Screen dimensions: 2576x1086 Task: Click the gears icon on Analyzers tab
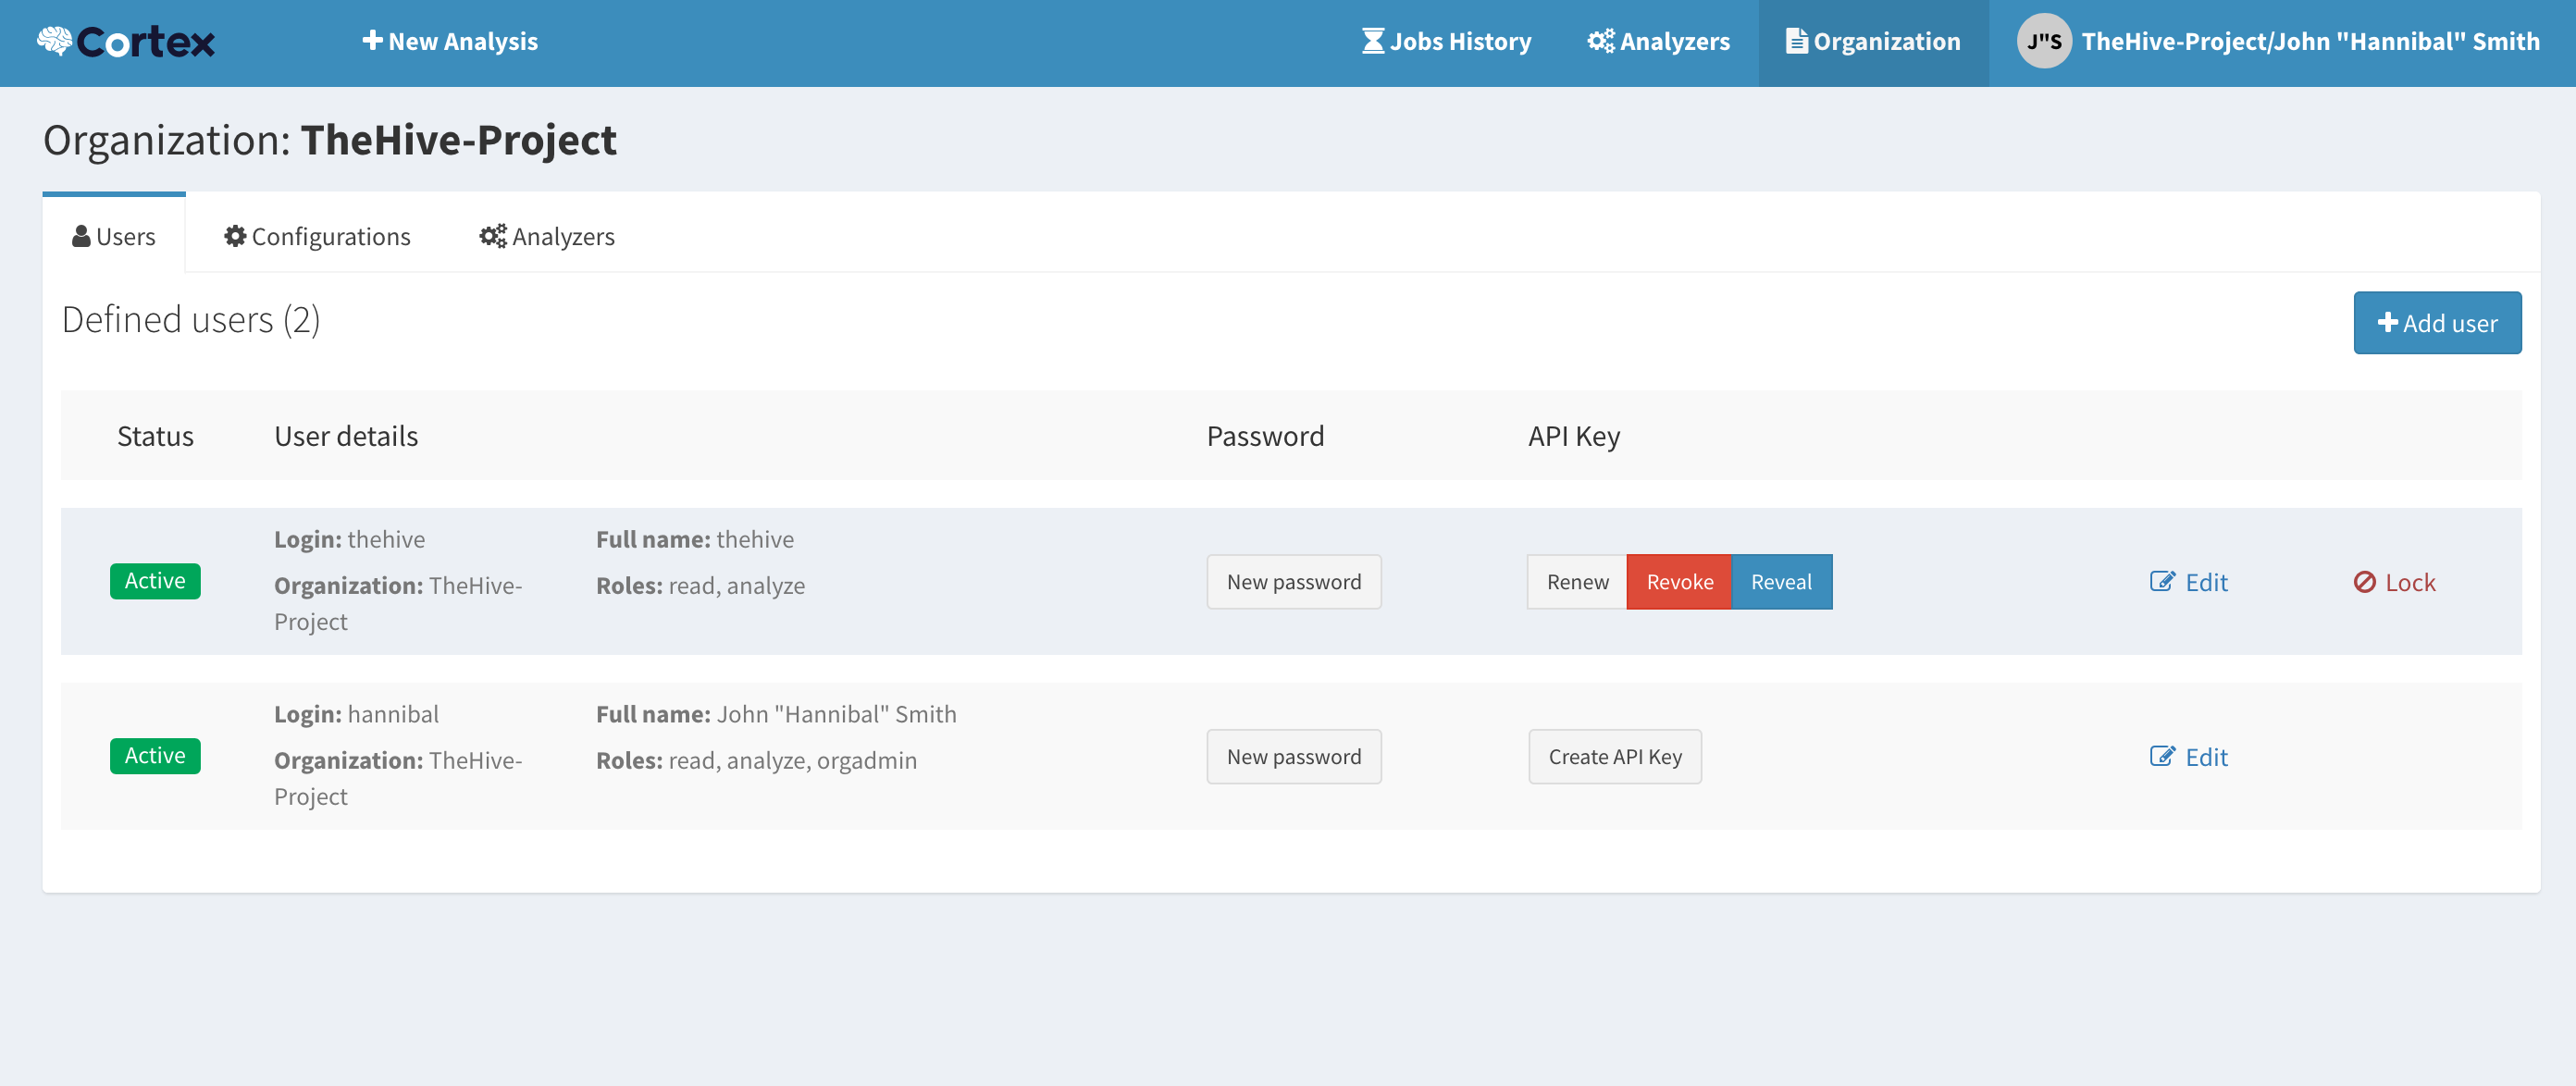493,236
